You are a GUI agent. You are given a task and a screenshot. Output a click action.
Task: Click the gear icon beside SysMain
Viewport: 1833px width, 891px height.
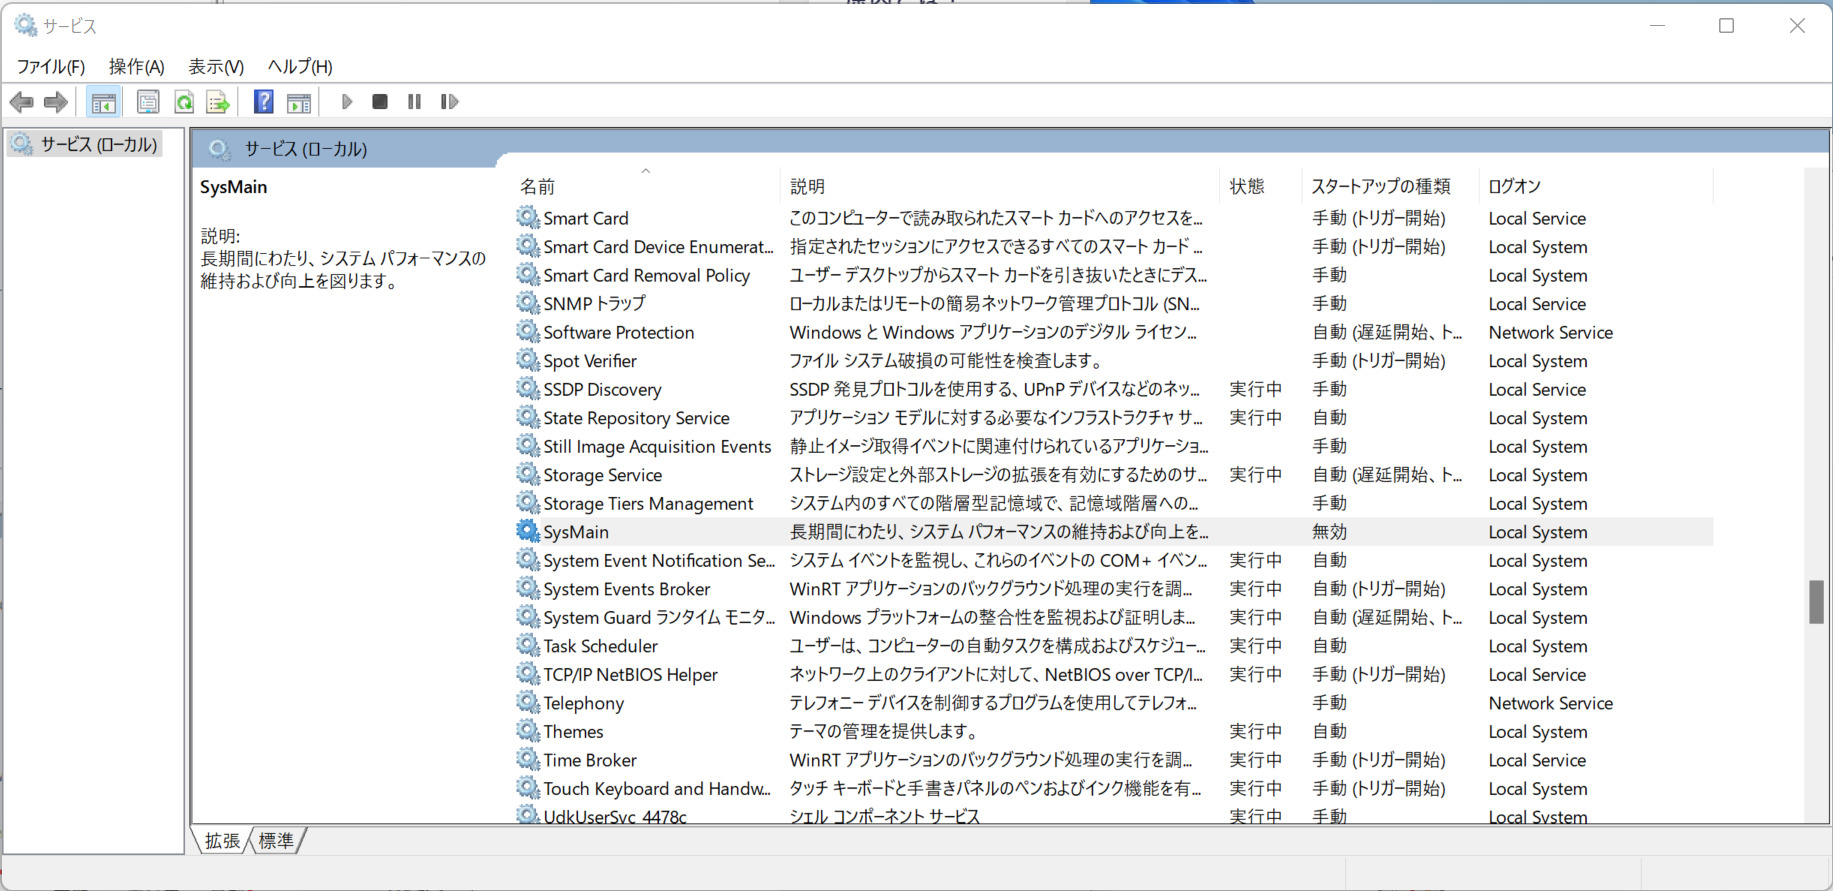(x=528, y=531)
